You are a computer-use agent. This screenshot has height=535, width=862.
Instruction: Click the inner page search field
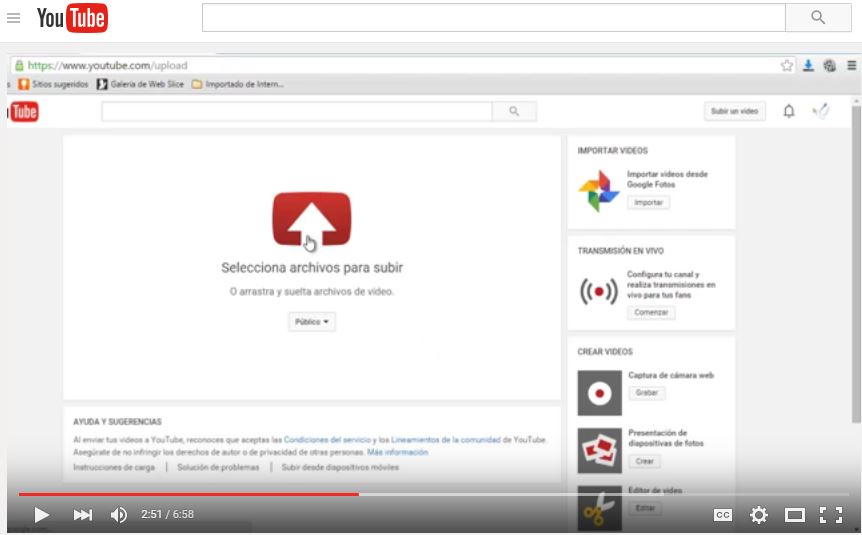(x=297, y=111)
